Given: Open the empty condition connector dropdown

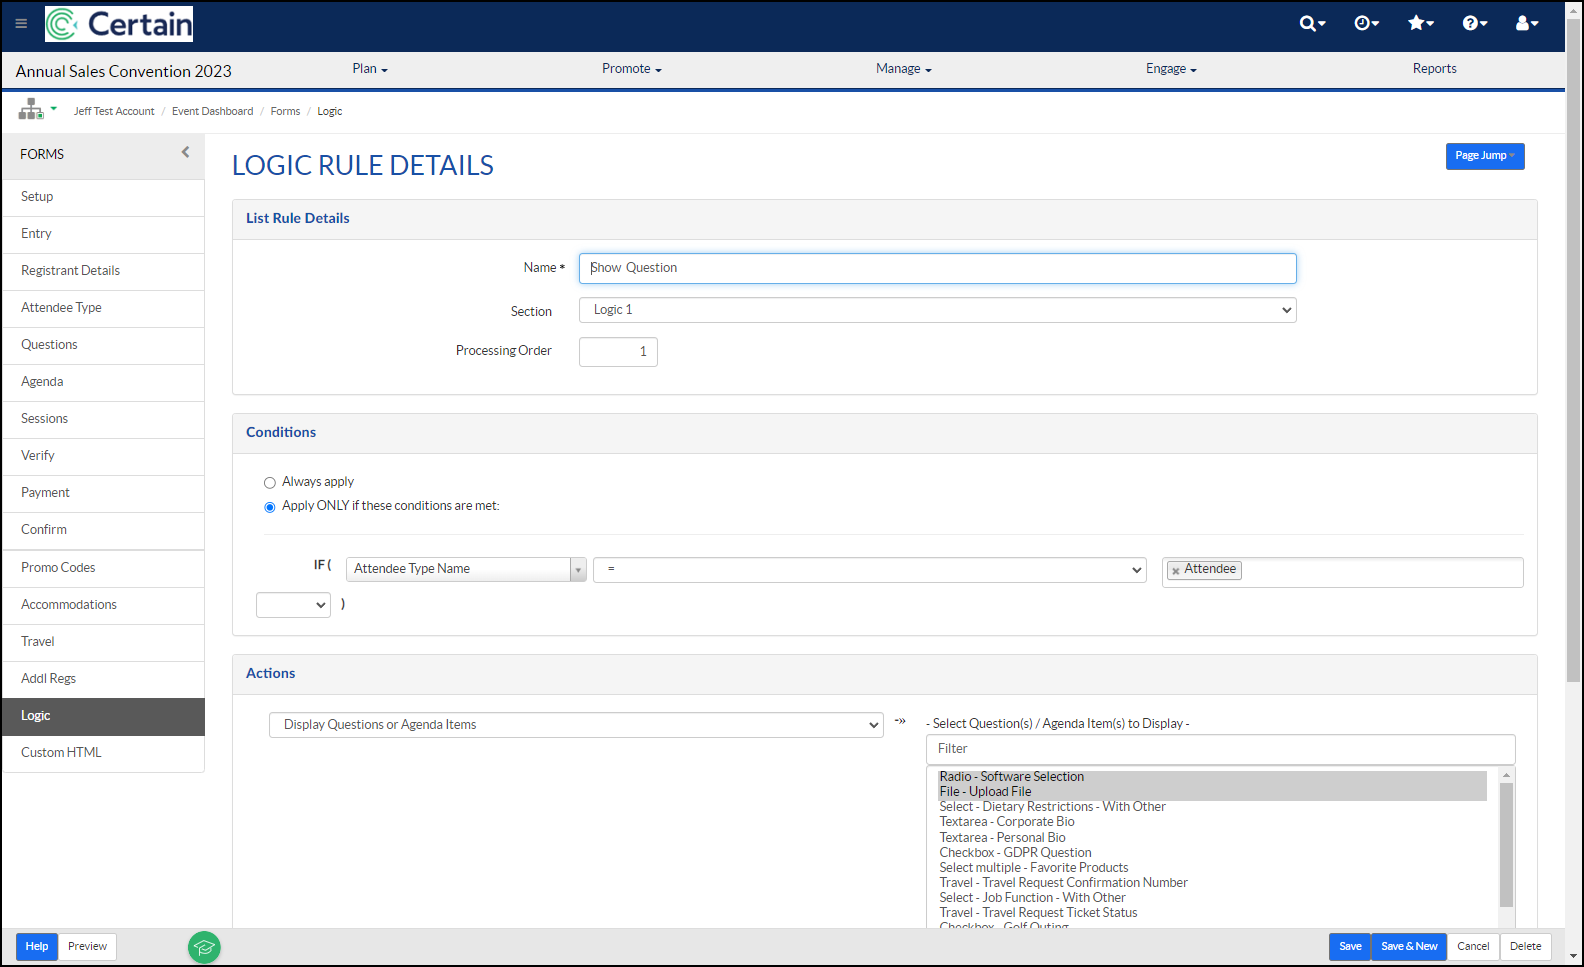Looking at the screenshot, I should pyautogui.click(x=293, y=605).
